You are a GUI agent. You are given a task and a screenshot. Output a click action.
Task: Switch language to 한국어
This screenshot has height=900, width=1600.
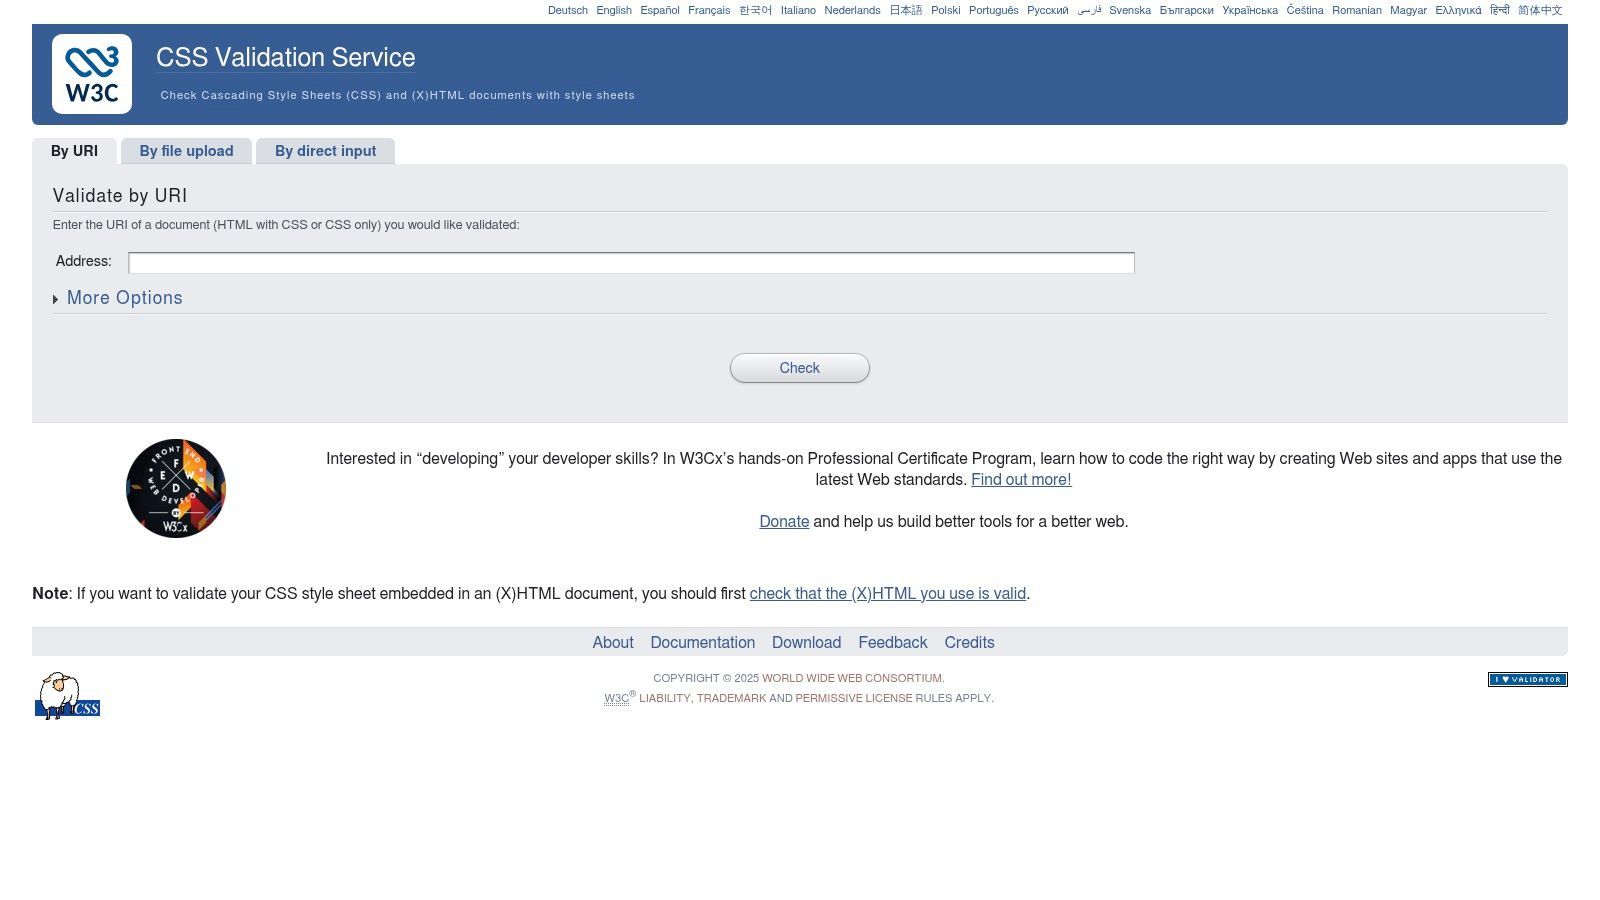click(755, 10)
